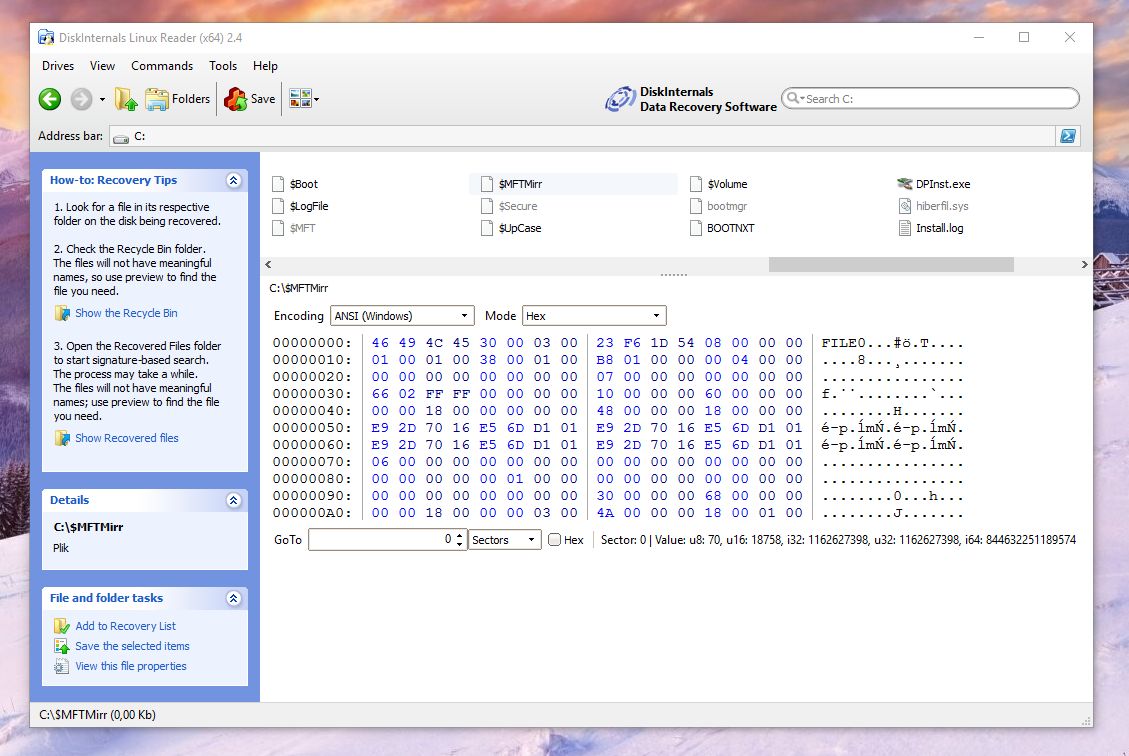This screenshot has width=1129, height=756.
Task: Collapse the File and folder tasks panel
Action: 233,598
